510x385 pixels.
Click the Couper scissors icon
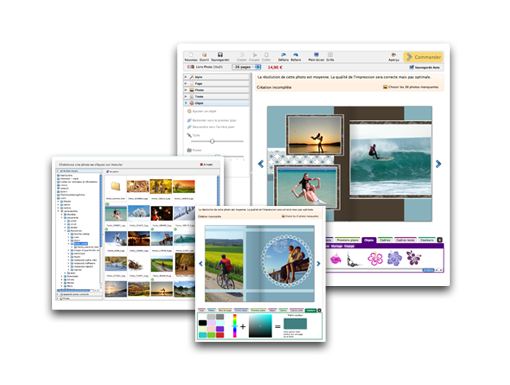[254, 55]
